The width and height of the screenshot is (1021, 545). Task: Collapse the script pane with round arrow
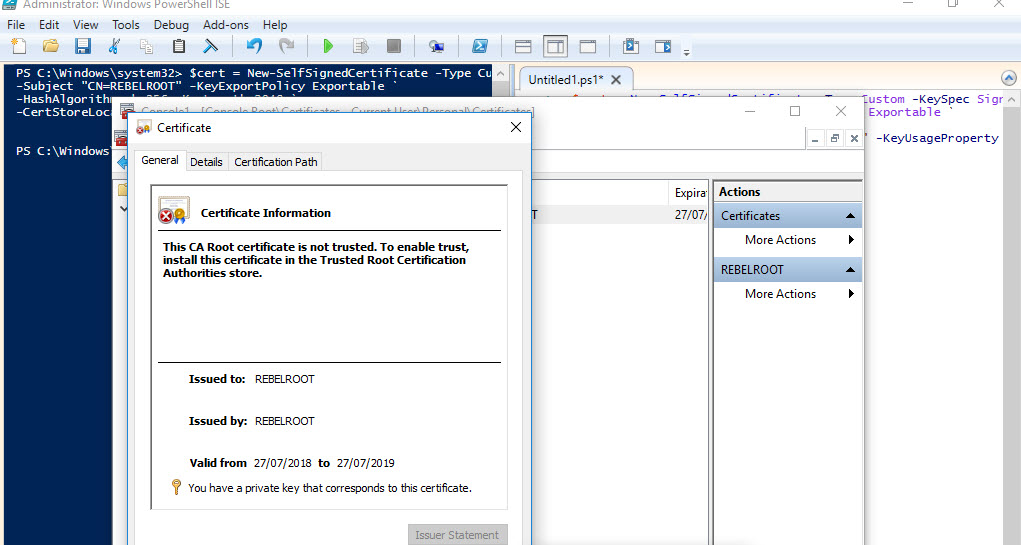point(1008,78)
